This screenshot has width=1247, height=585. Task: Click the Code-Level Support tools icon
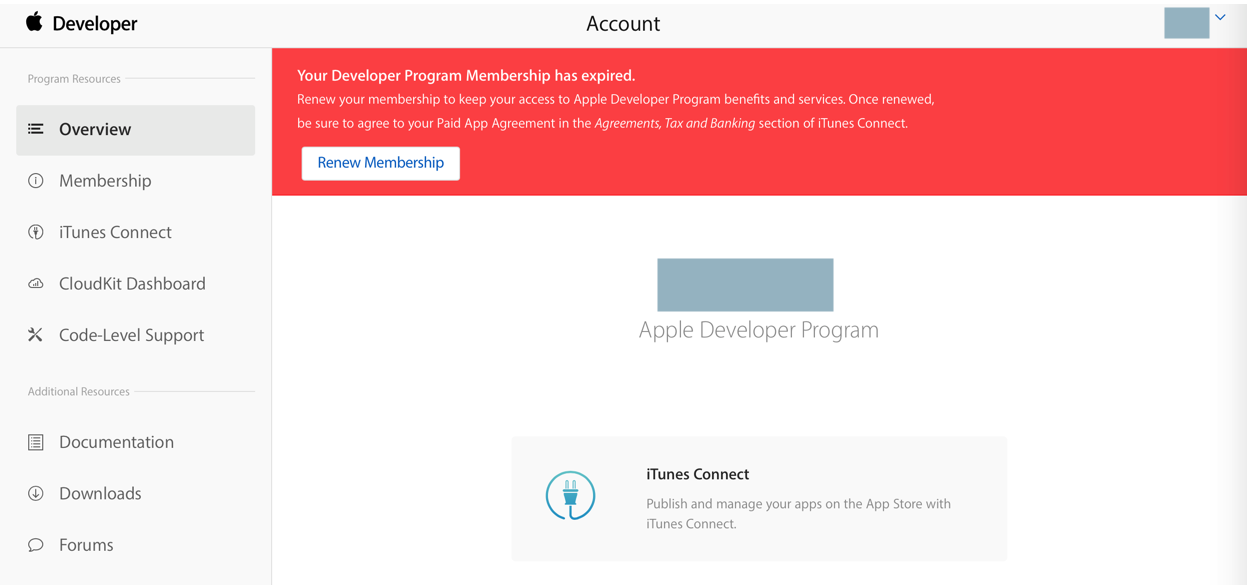(x=36, y=335)
